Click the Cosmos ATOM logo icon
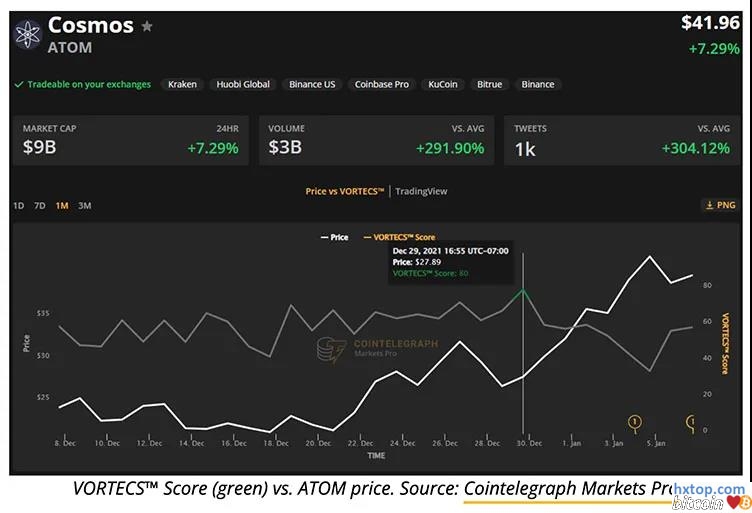The image size is (752, 513). tap(28, 34)
